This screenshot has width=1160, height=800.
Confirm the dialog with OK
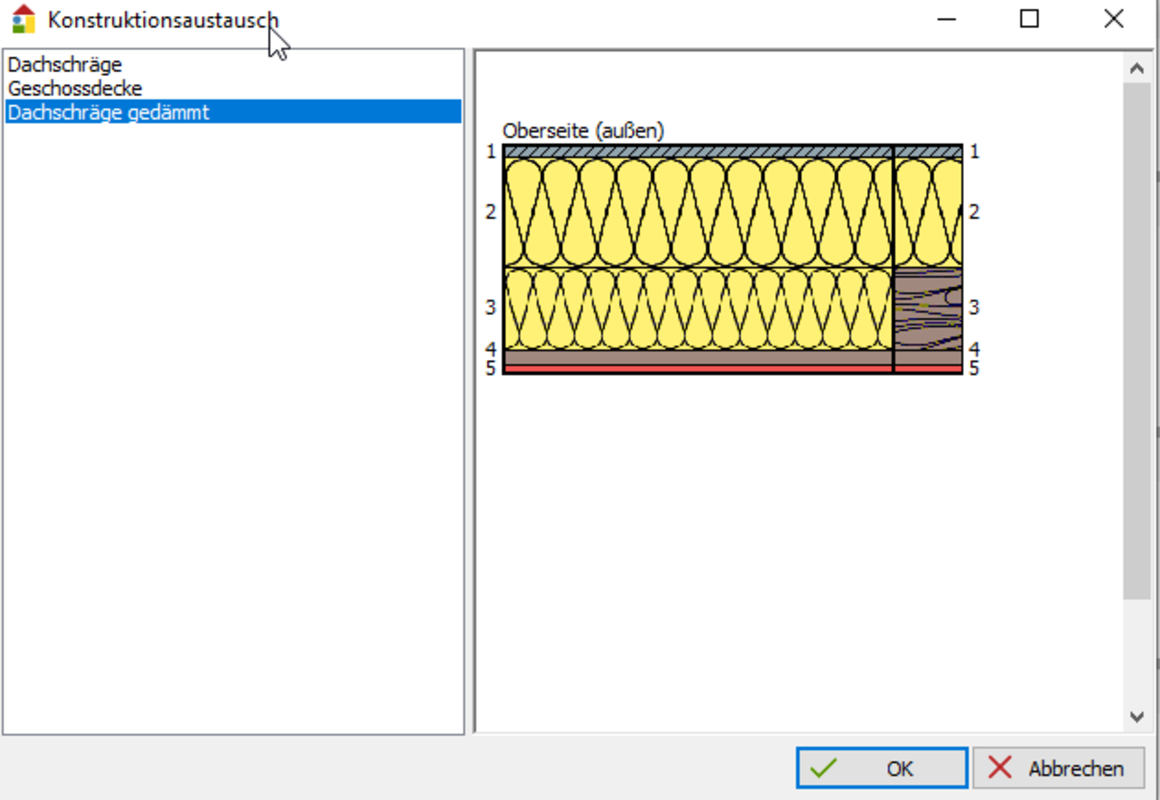point(881,768)
